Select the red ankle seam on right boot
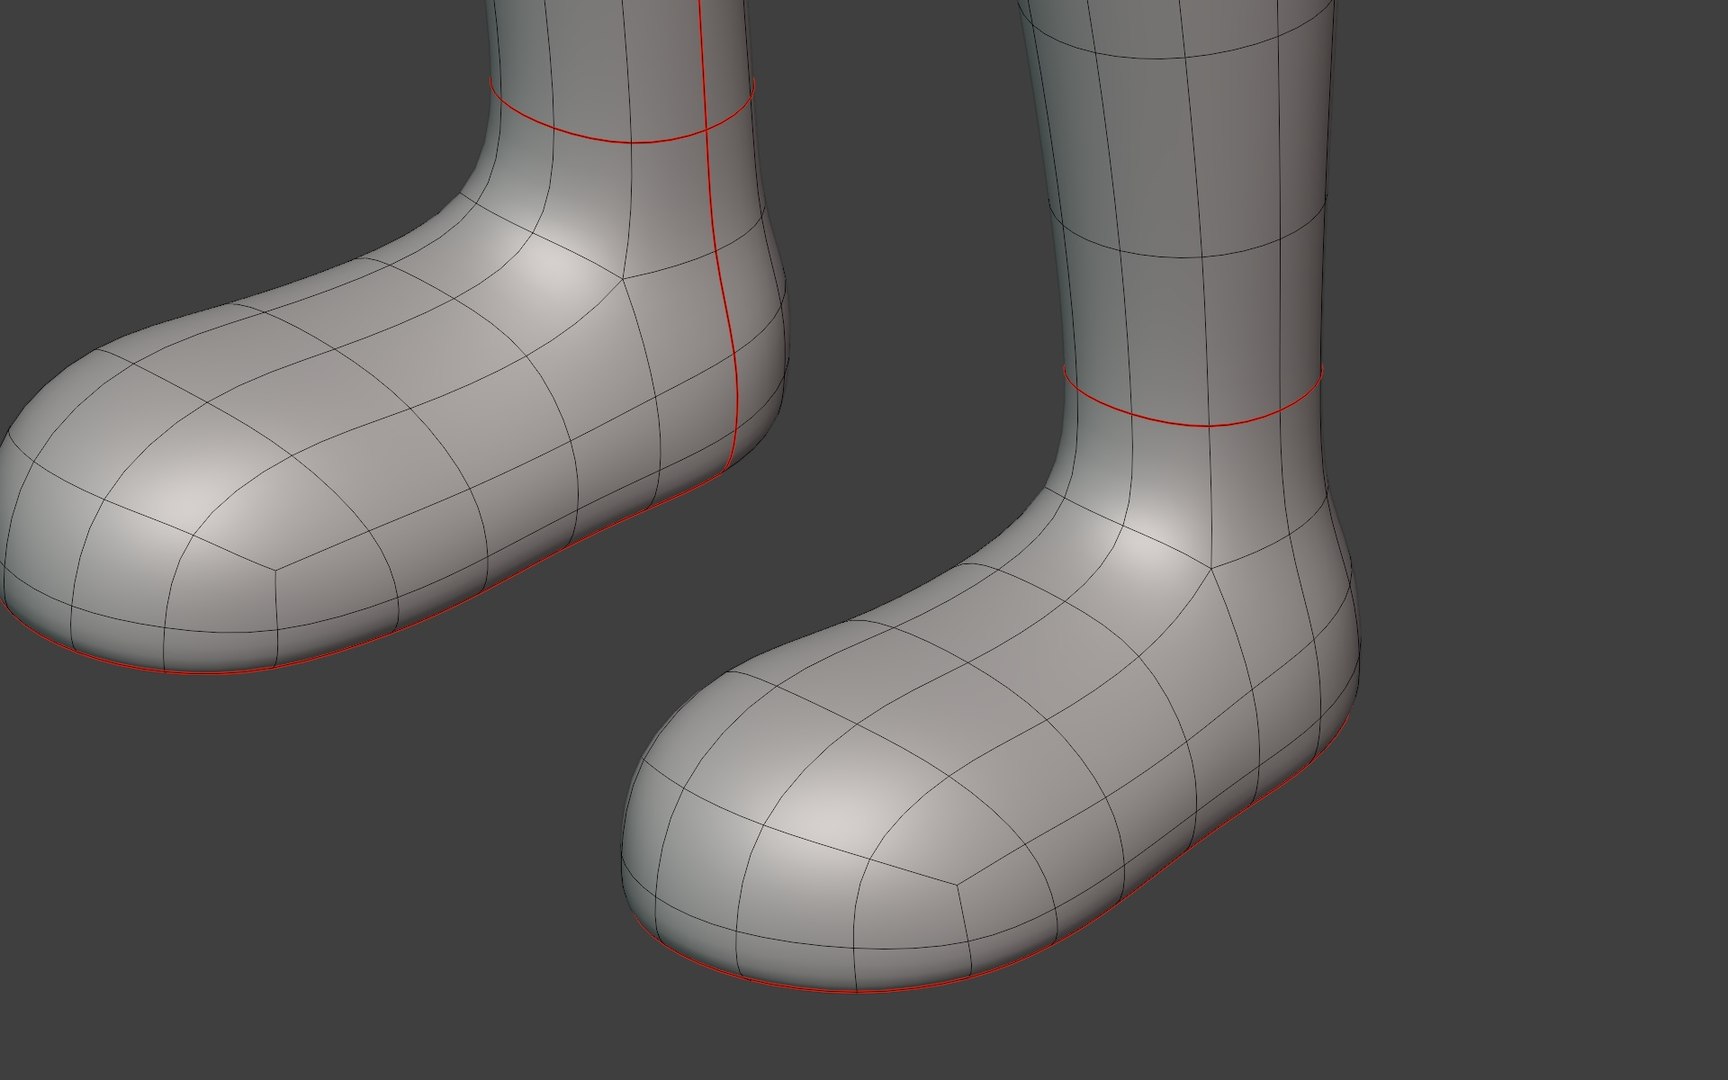The width and height of the screenshot is (1728, 1080). (x=1210, y=425)
